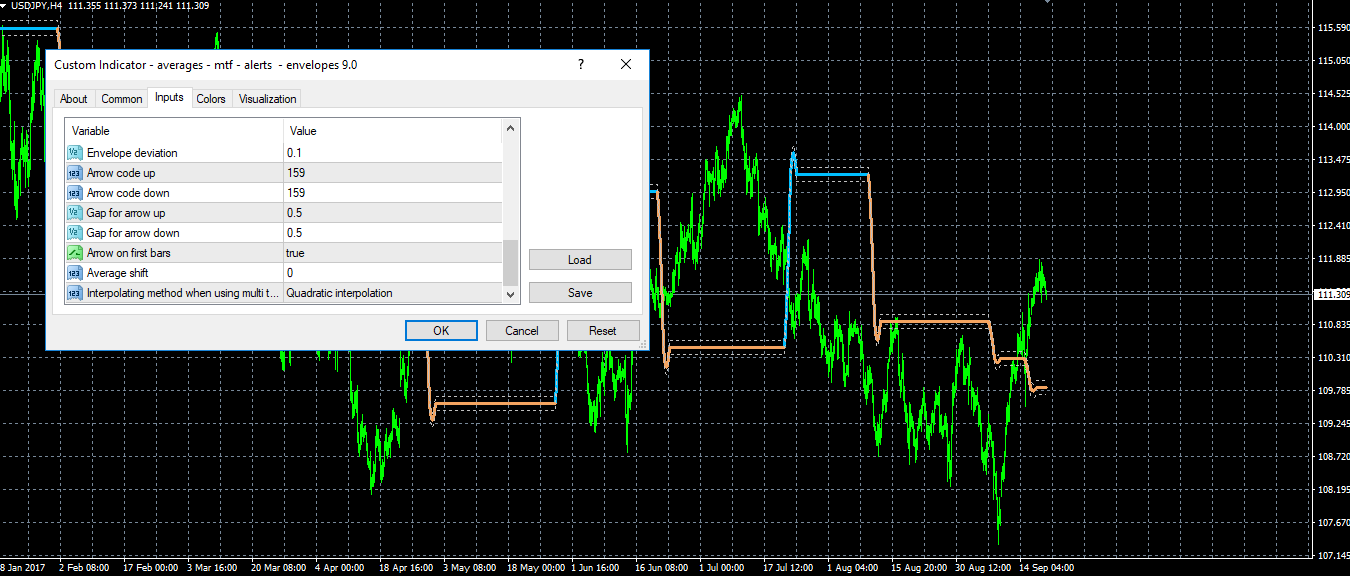Click the Gap for arrow down row icon
Screen dimensions: 1350x576
[x=75, y=233]
